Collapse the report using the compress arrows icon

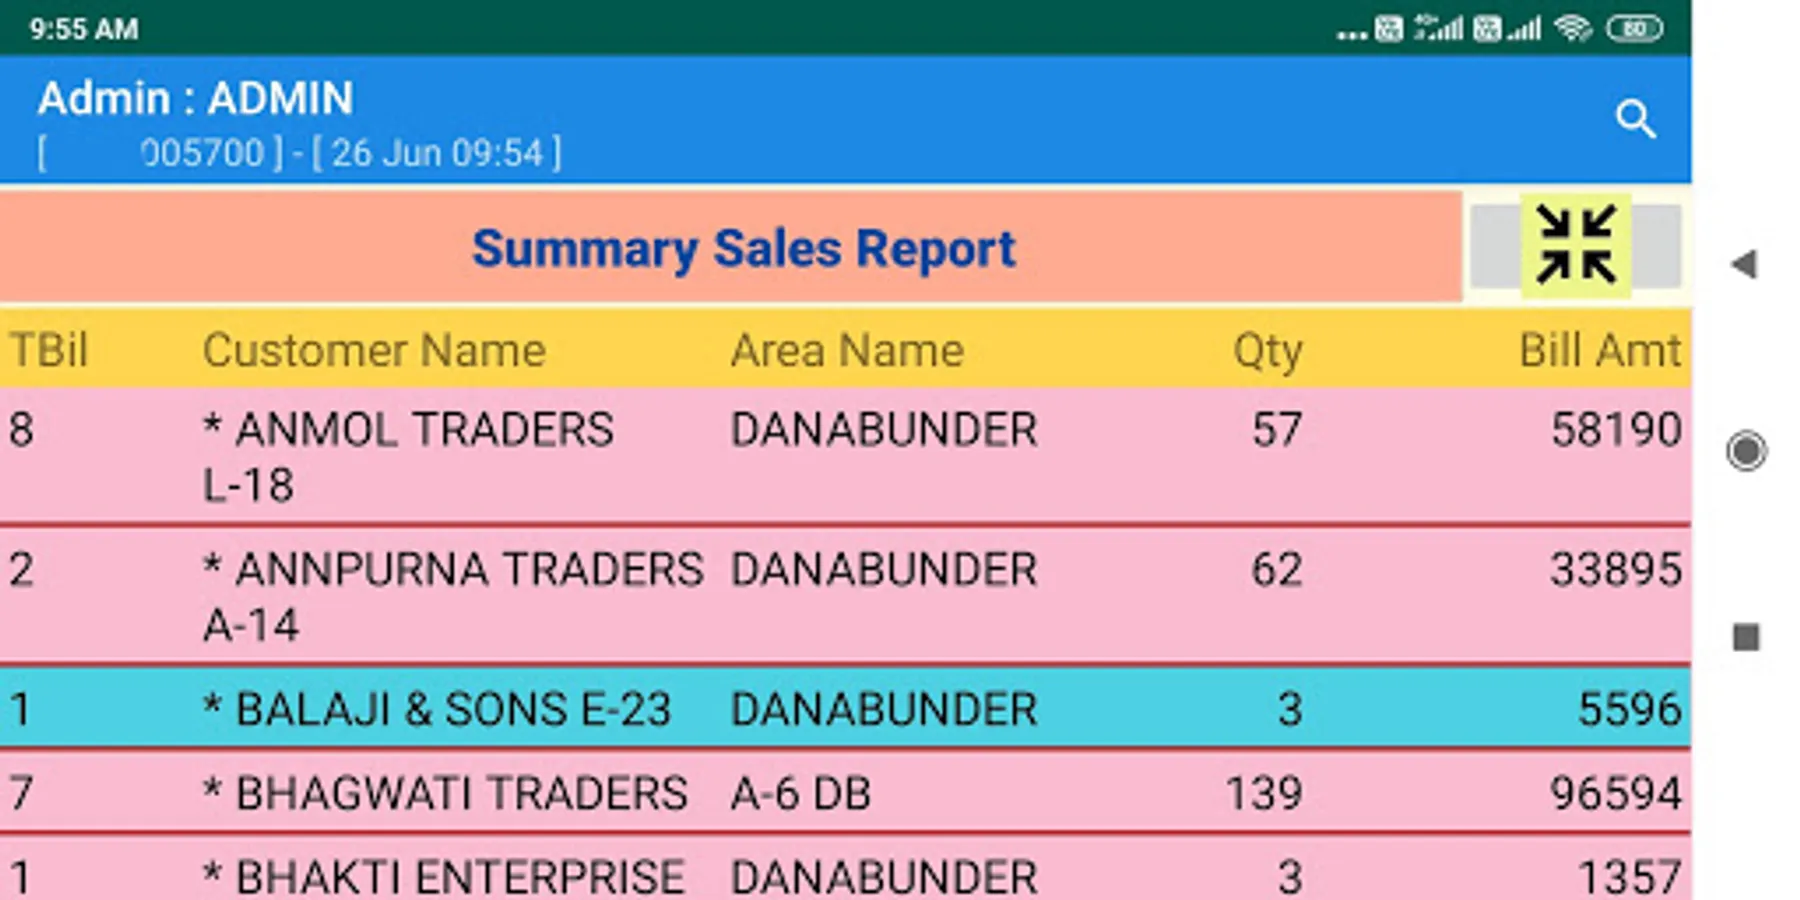click(1576, 246)
